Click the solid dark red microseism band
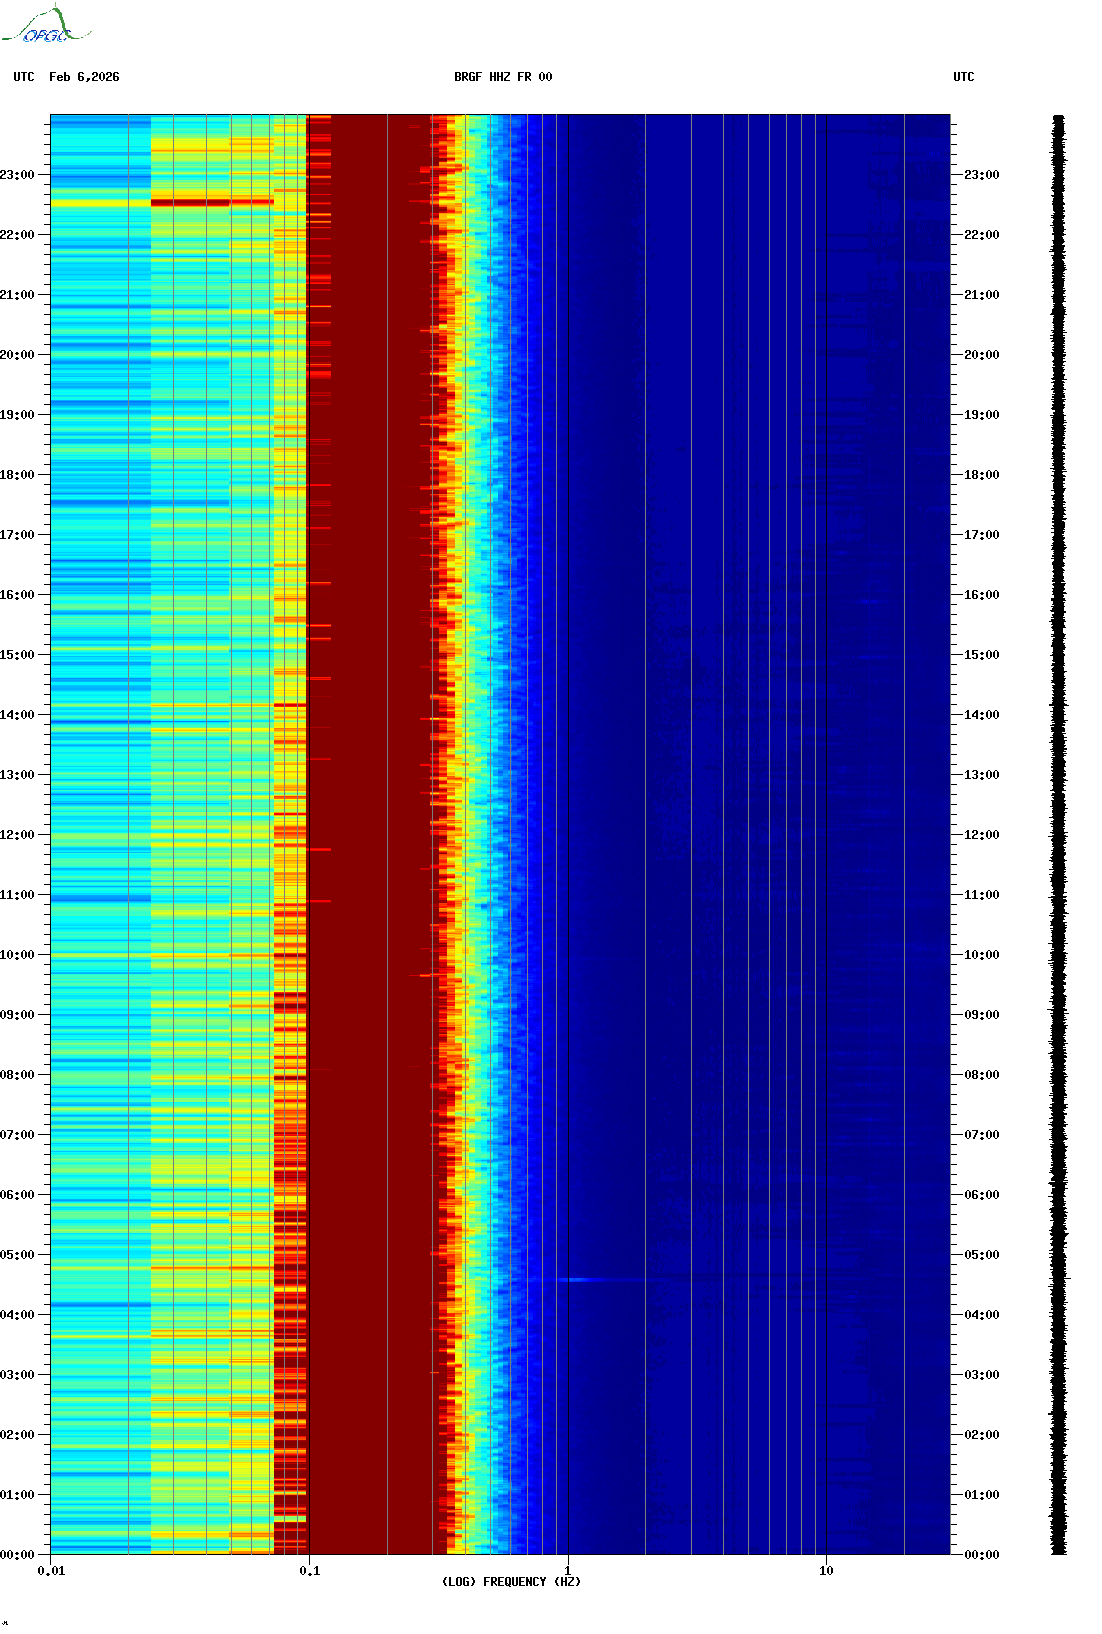This screenshot has height=1634, width=1102. 368,800
